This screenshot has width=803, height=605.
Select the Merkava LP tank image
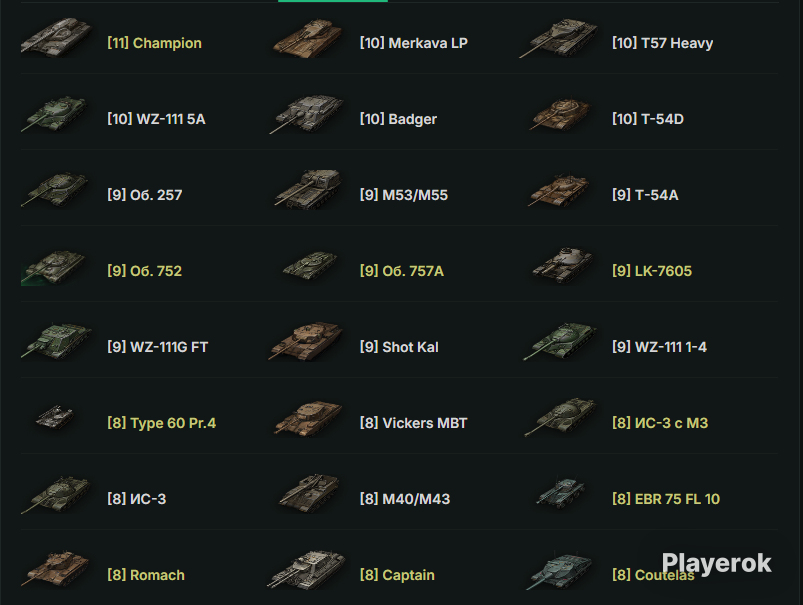(x=307, y=37)
